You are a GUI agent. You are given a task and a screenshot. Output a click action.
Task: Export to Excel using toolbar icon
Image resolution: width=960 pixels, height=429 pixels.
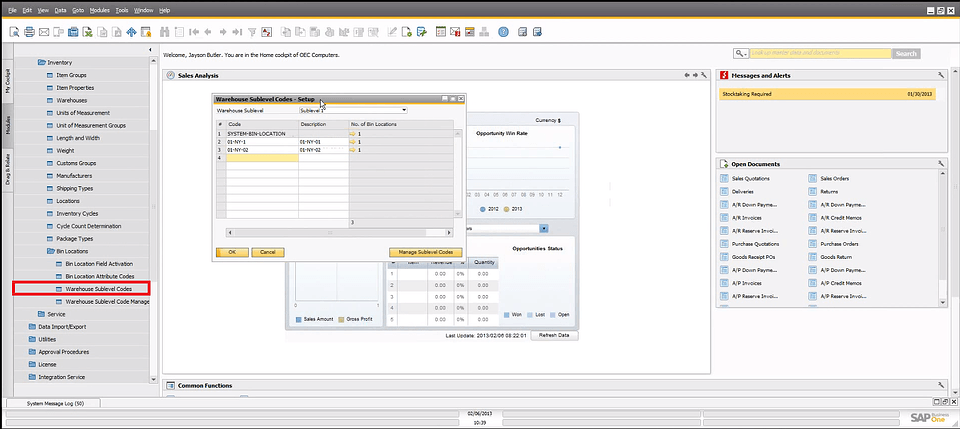(x=88, y=32)
